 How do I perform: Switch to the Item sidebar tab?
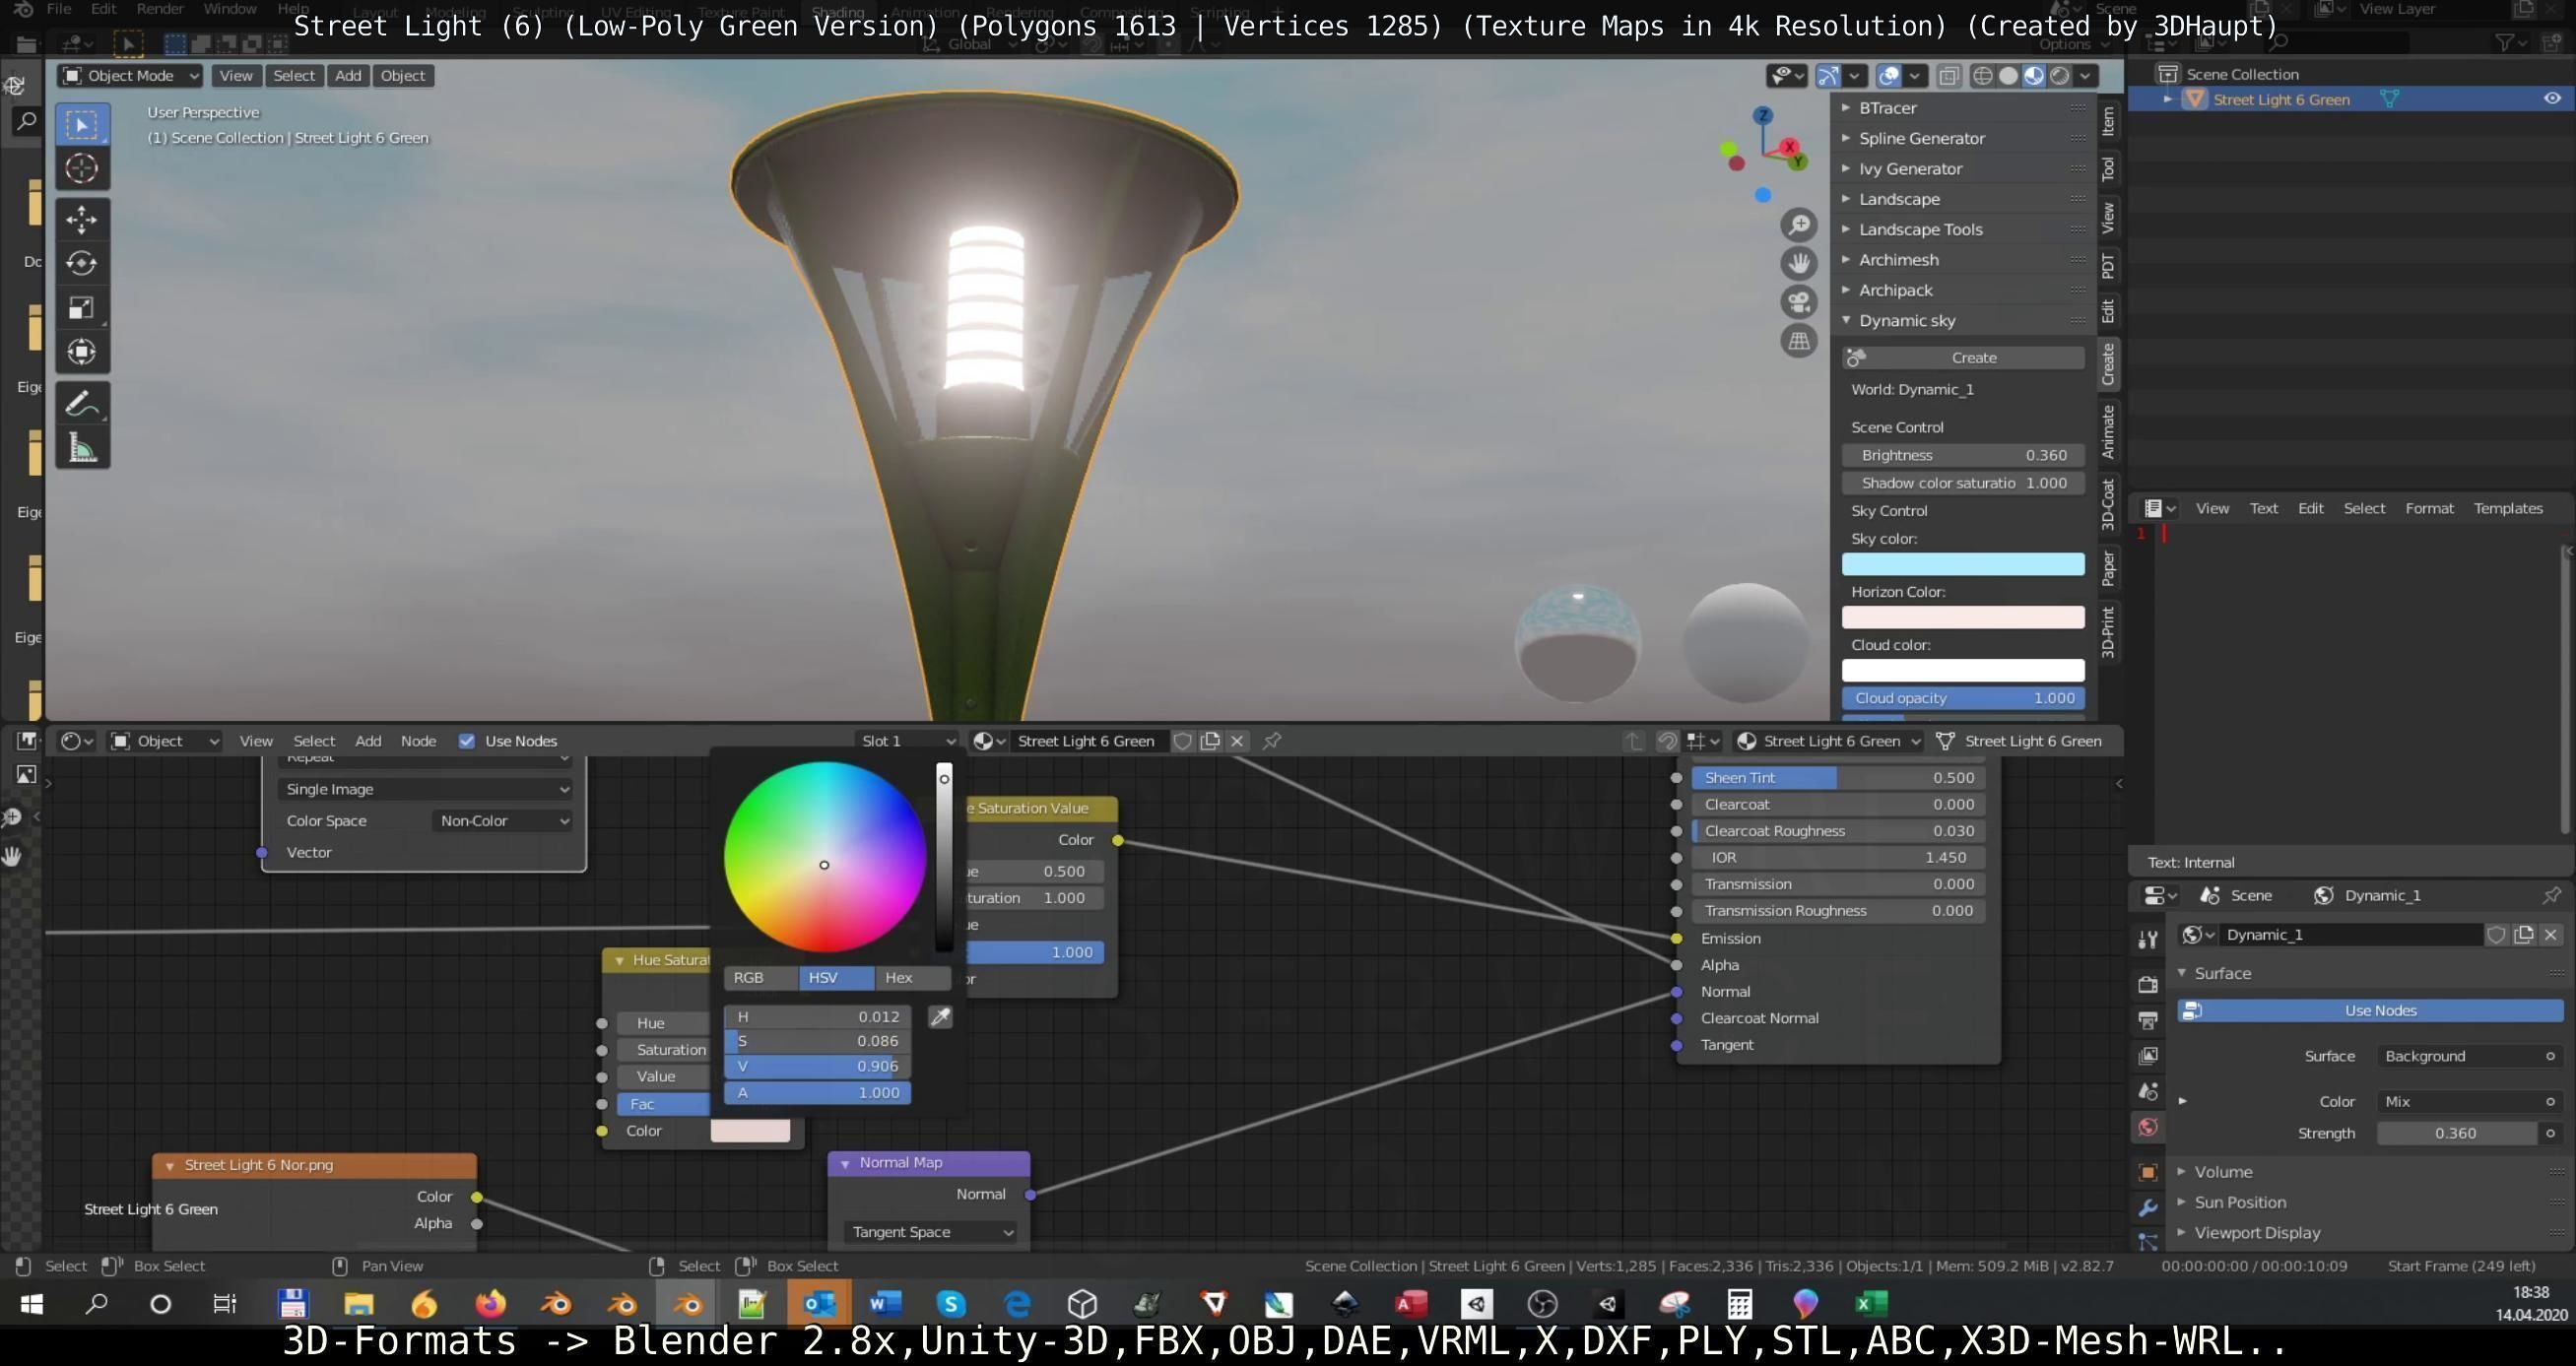pyautogui.click(x=2108, y=121)
